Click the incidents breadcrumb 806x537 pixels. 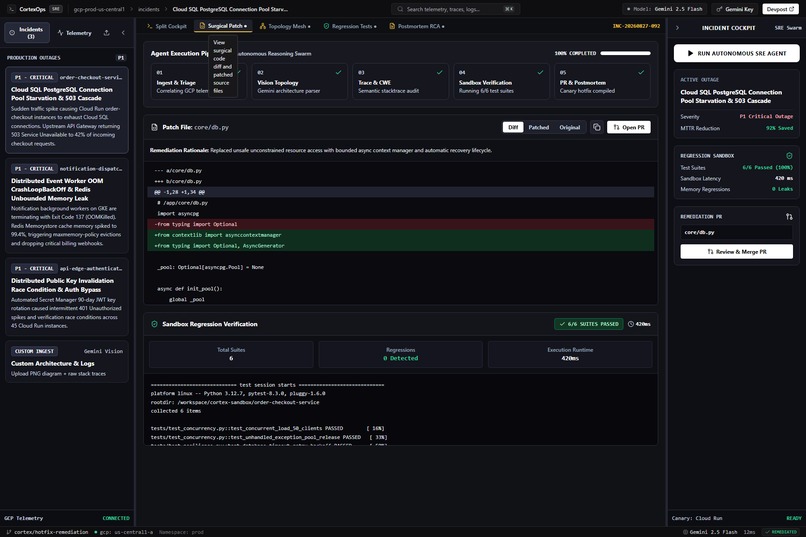pos(149,9)
